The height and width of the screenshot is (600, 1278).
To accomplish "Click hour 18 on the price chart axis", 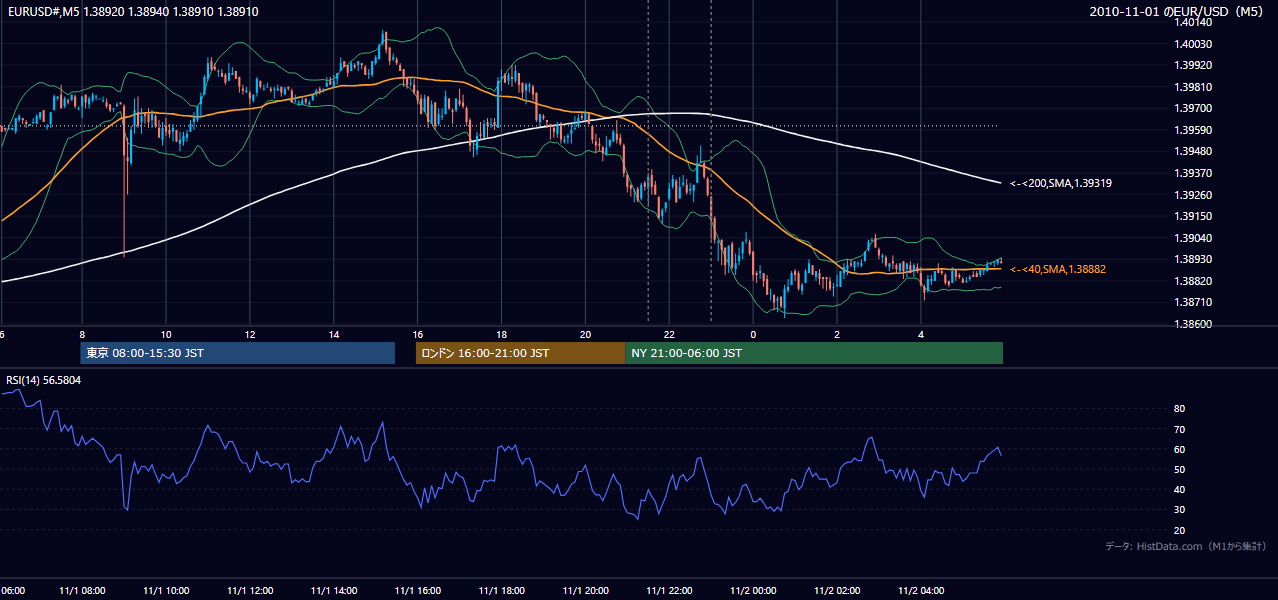I will (502, 334).
